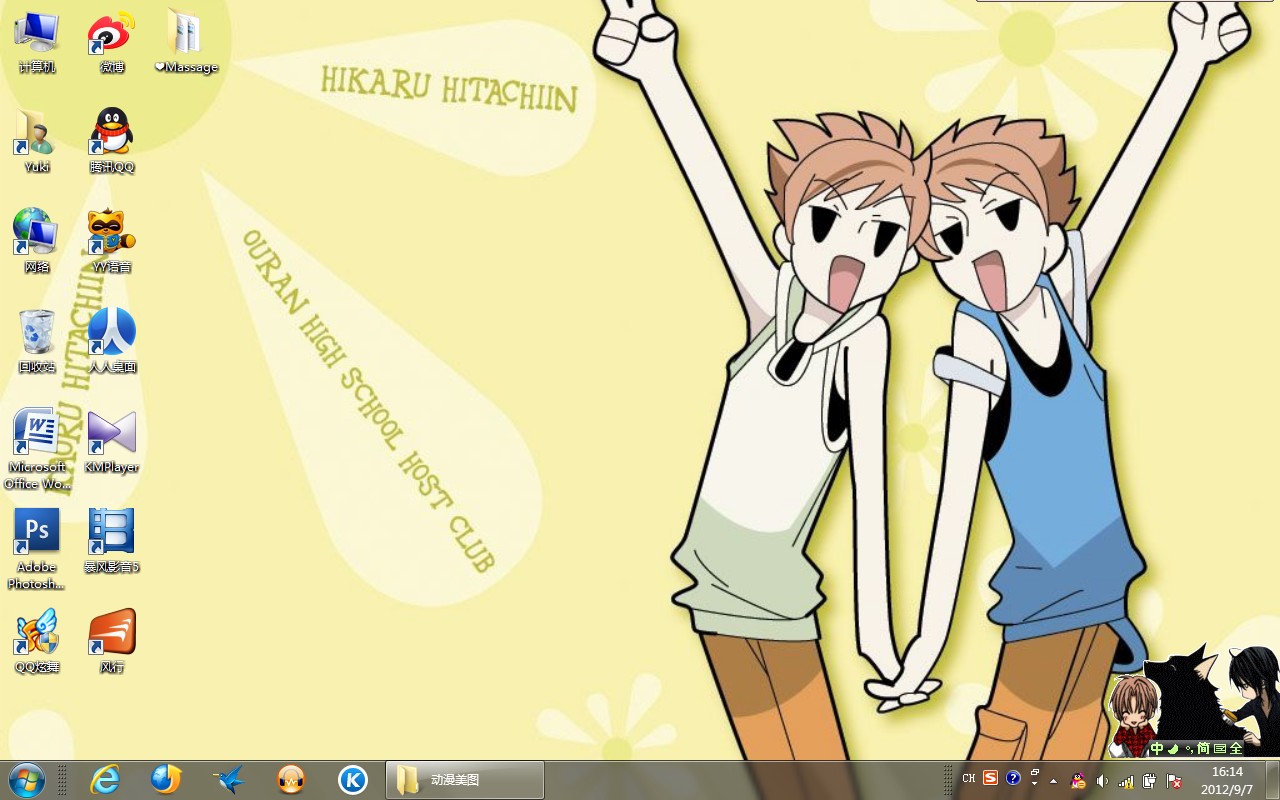Launch Internet Explorer from the taskbar
Screen dimensions: 1280x800
(105, 779)
